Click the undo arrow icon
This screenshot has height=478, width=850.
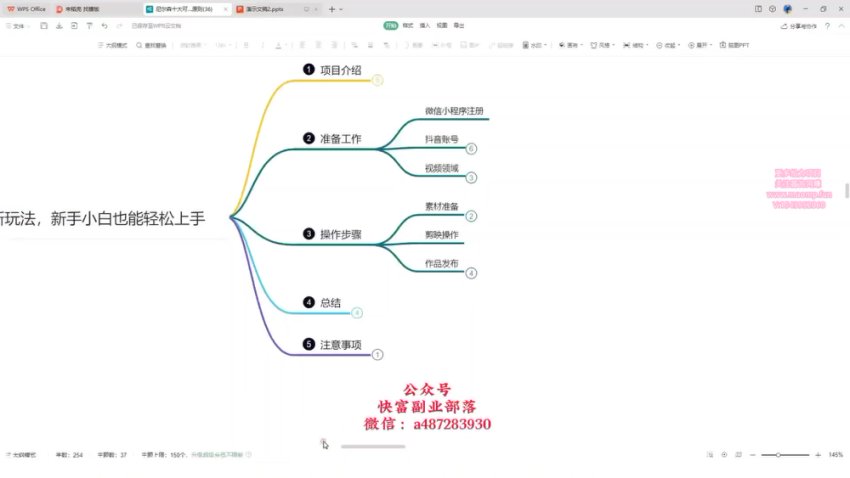click(x=106, y=26)
